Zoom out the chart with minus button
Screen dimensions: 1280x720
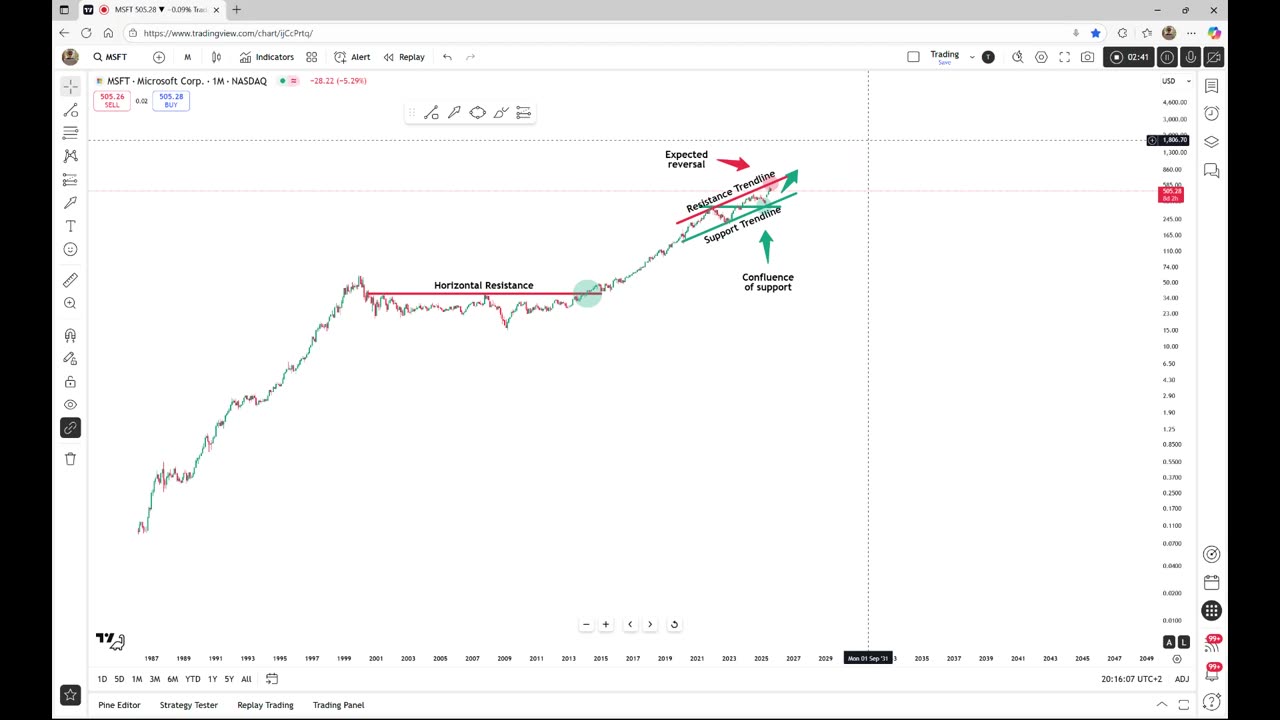pyautogui.click(x=586, y=624)
